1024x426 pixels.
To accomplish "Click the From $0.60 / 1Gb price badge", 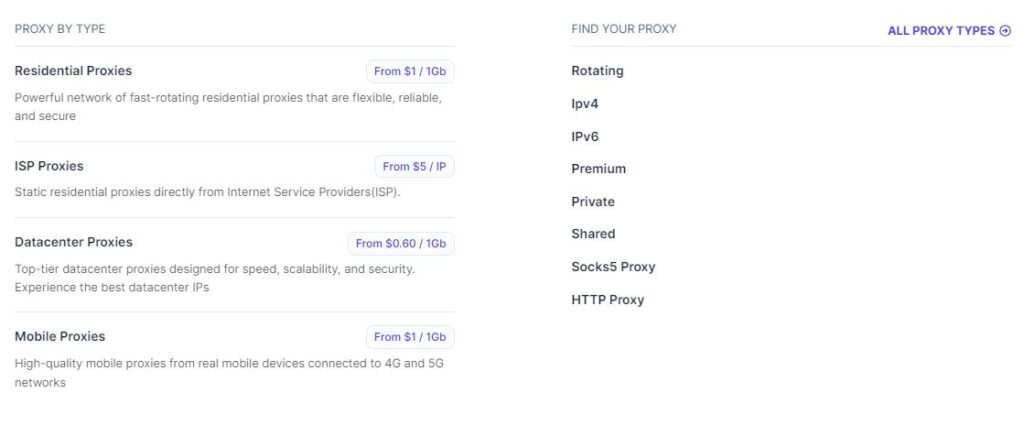I will [x=401, y=243].
